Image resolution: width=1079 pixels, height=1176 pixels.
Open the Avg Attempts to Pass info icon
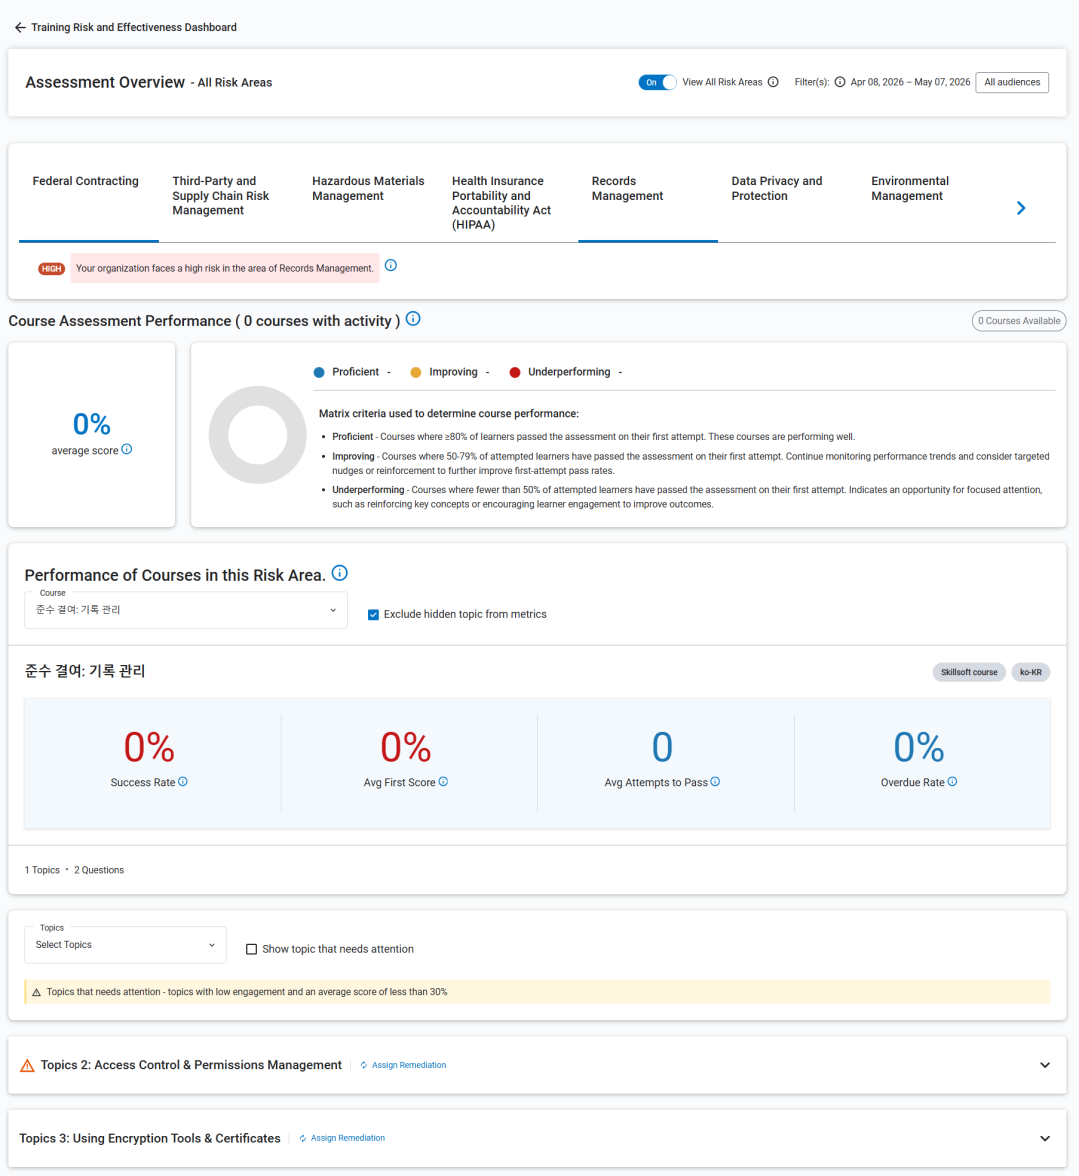715,782
